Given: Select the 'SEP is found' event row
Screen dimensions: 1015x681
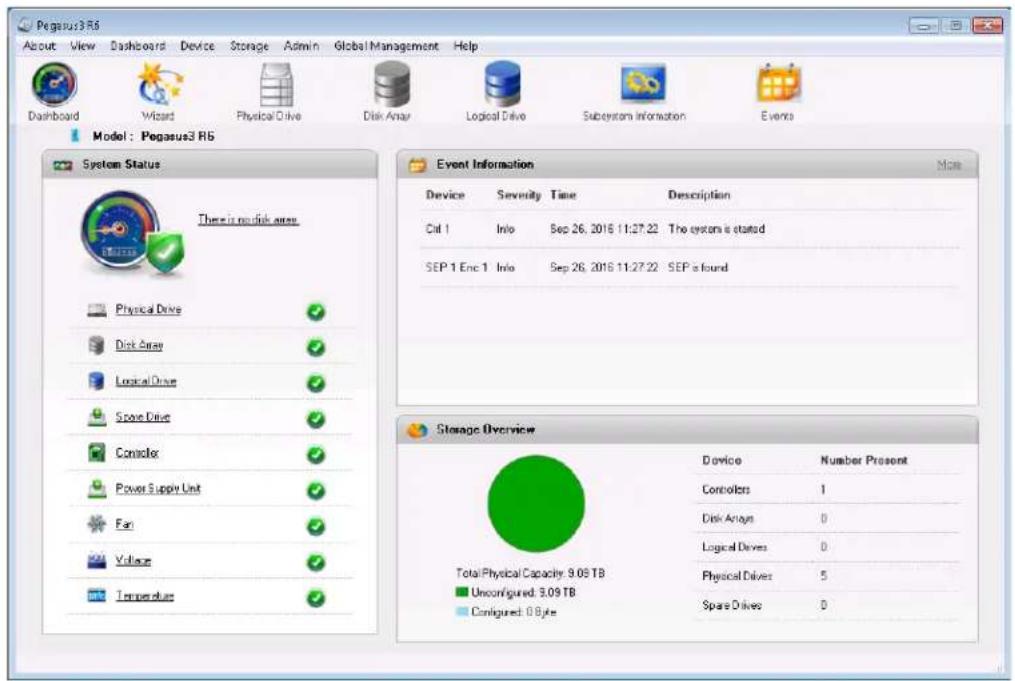Looking at the screenshot, I should [689, 267].
